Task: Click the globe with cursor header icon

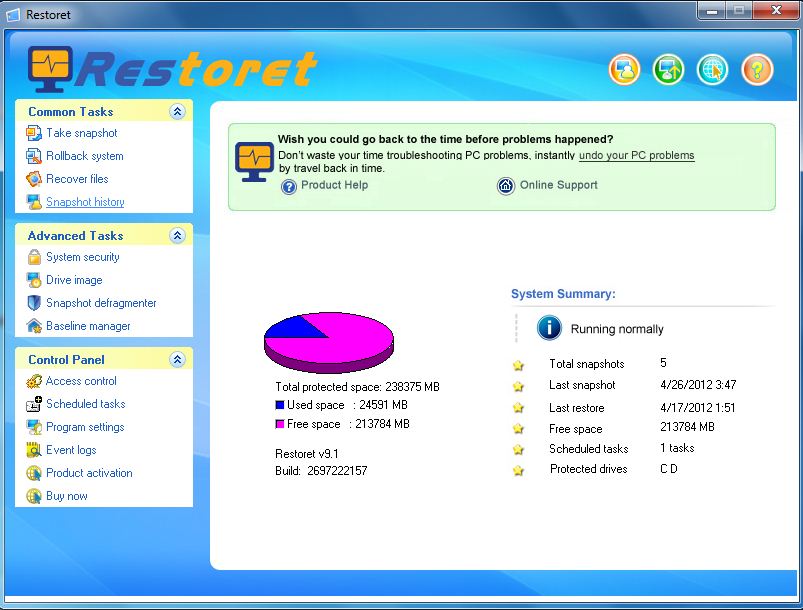Action: [712, 70]
